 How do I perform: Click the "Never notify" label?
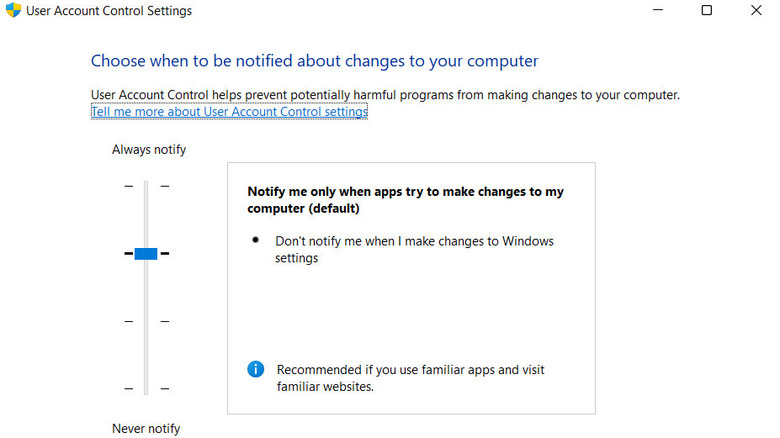146,428
